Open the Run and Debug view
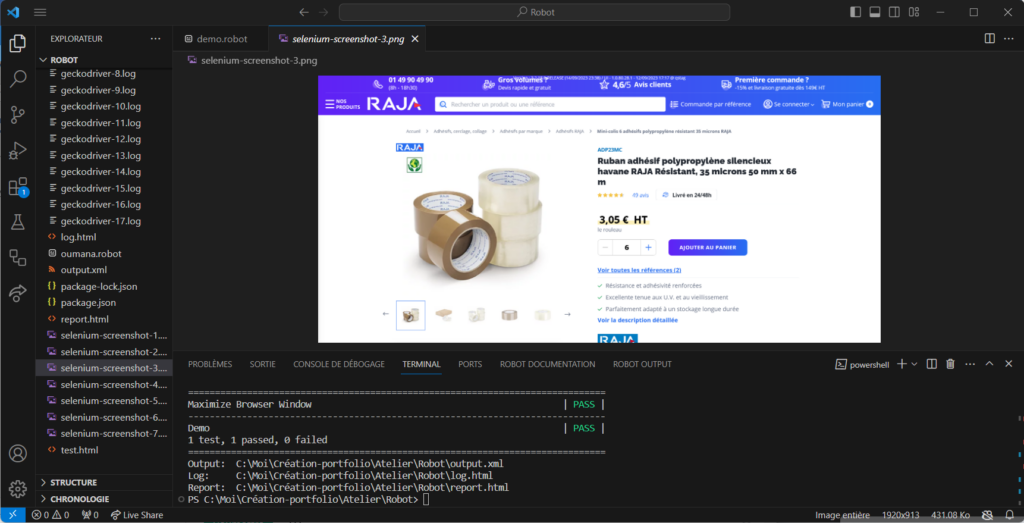The height and width of the screenshot is (523, 1024). pyautogui.click(x=17, y=151)
